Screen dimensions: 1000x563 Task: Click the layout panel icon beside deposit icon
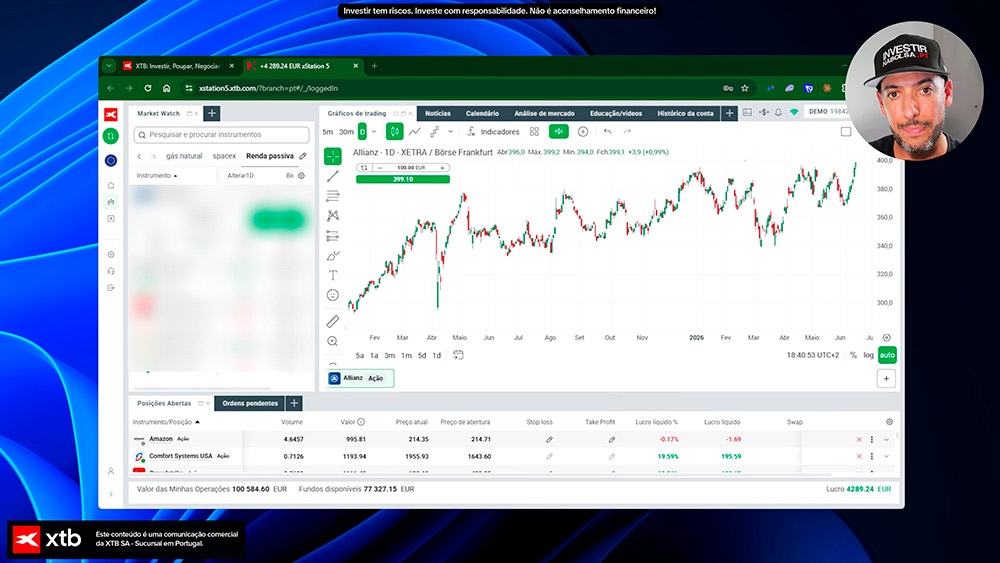point(747,112)
